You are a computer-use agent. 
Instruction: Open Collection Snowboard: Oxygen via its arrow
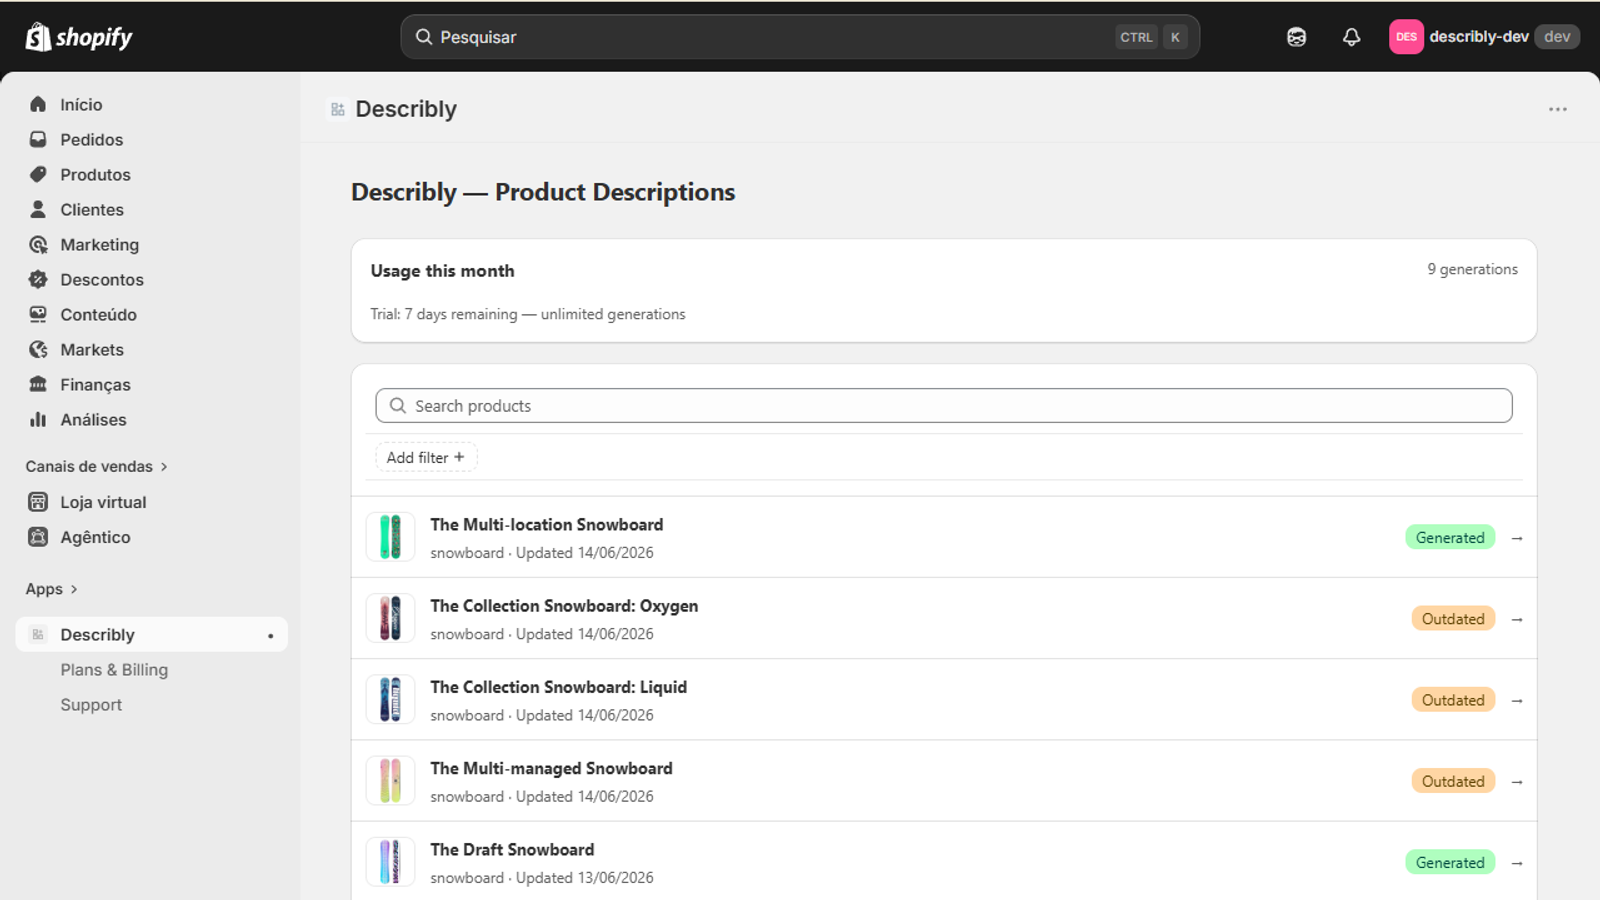(1517, 619)
